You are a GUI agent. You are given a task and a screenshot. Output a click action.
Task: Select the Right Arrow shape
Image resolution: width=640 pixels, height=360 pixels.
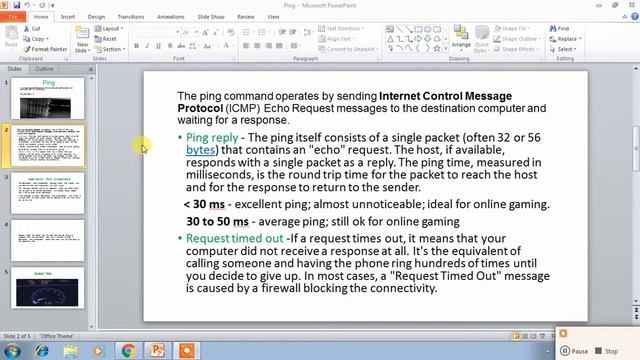point(418,39)
